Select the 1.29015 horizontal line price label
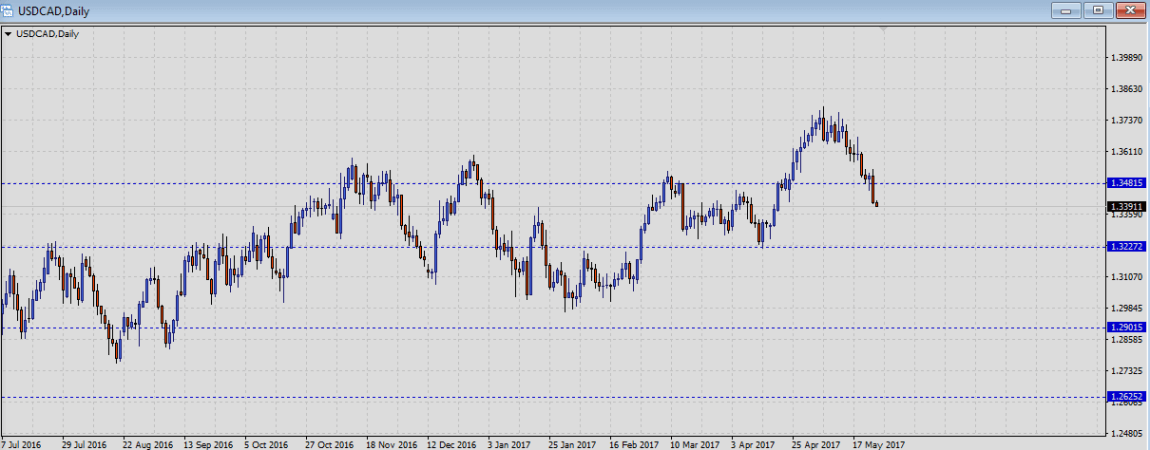The height and width of the screenshot is (450, 1150). [1127, 327]
